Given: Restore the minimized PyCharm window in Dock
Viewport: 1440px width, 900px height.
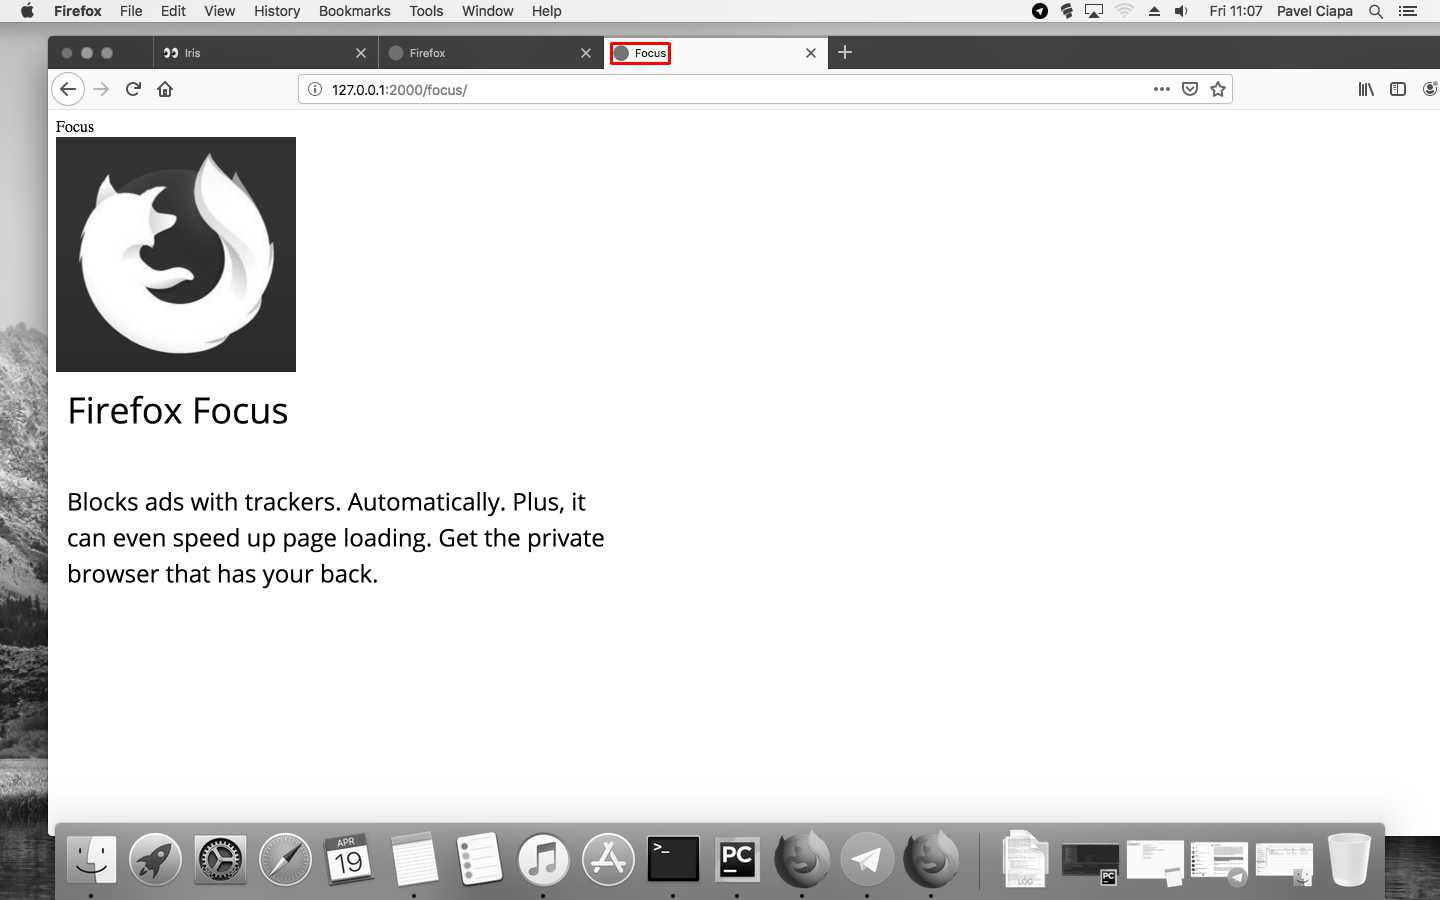Looking at the screenshot, I should 1090,863.
